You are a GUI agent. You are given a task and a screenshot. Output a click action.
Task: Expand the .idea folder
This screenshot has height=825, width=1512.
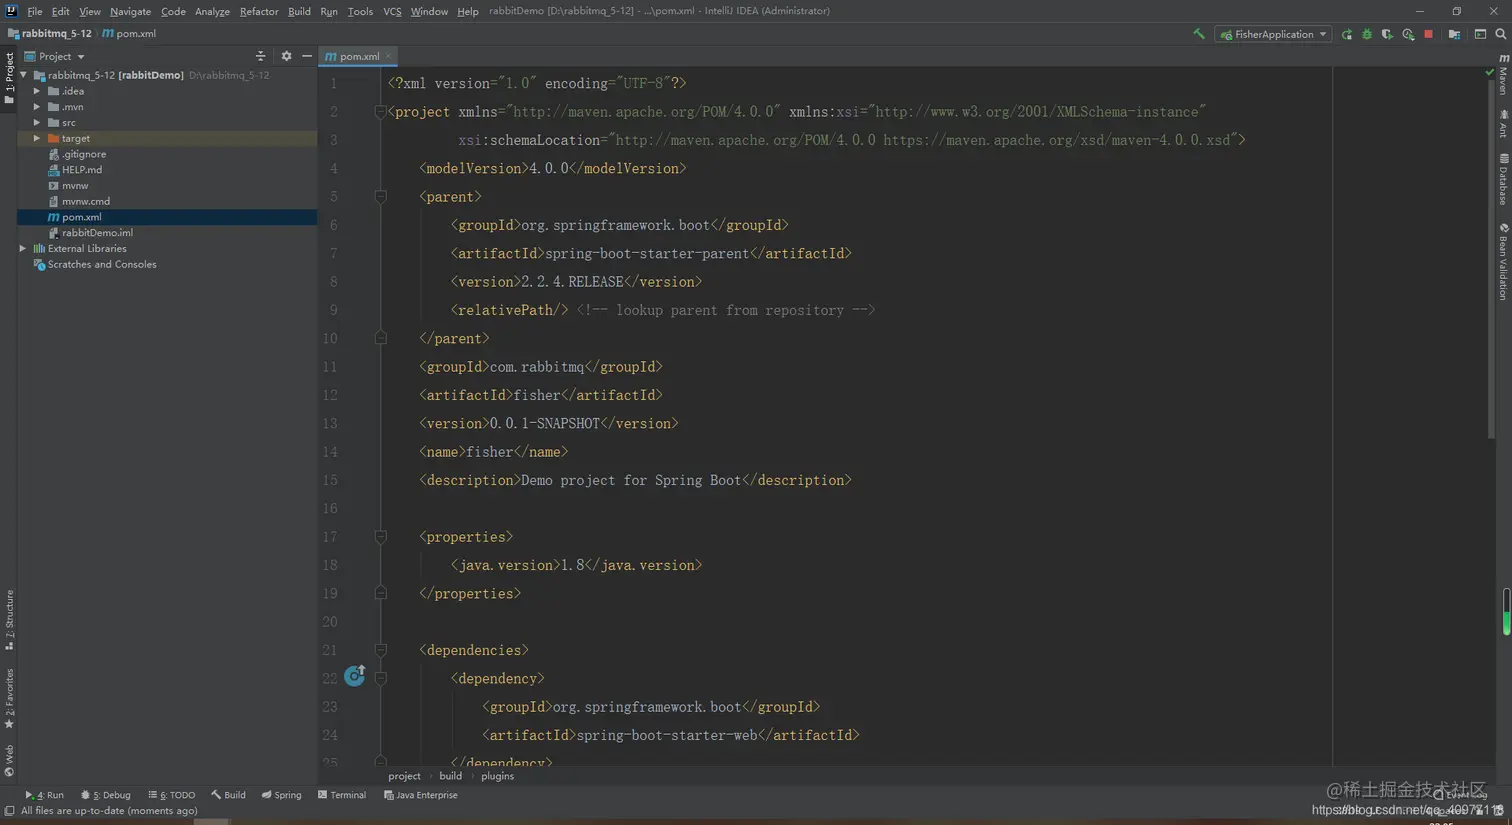pos(37,91)
